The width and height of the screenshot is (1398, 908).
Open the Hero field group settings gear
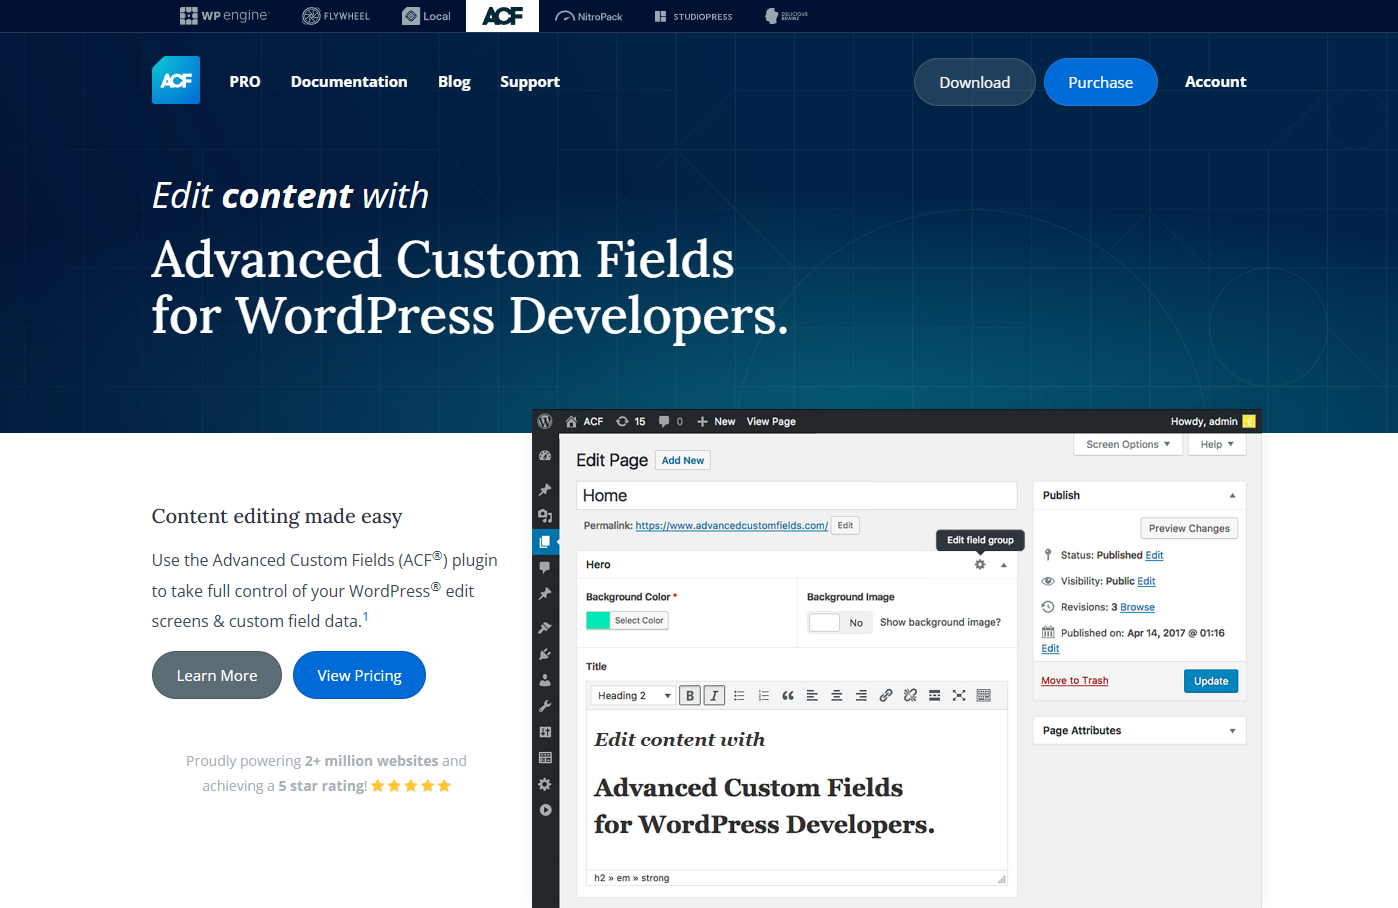(x=979, y=564)
